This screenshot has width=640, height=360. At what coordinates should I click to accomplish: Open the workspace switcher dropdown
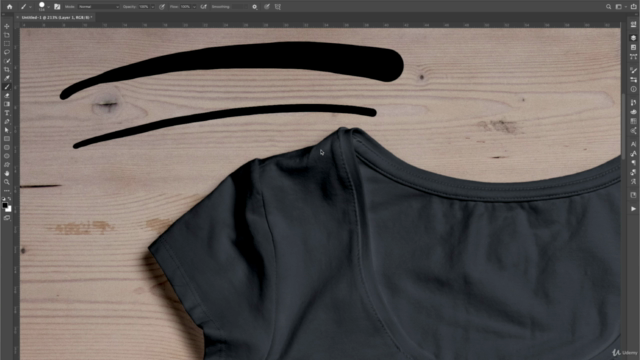[620, 7]
